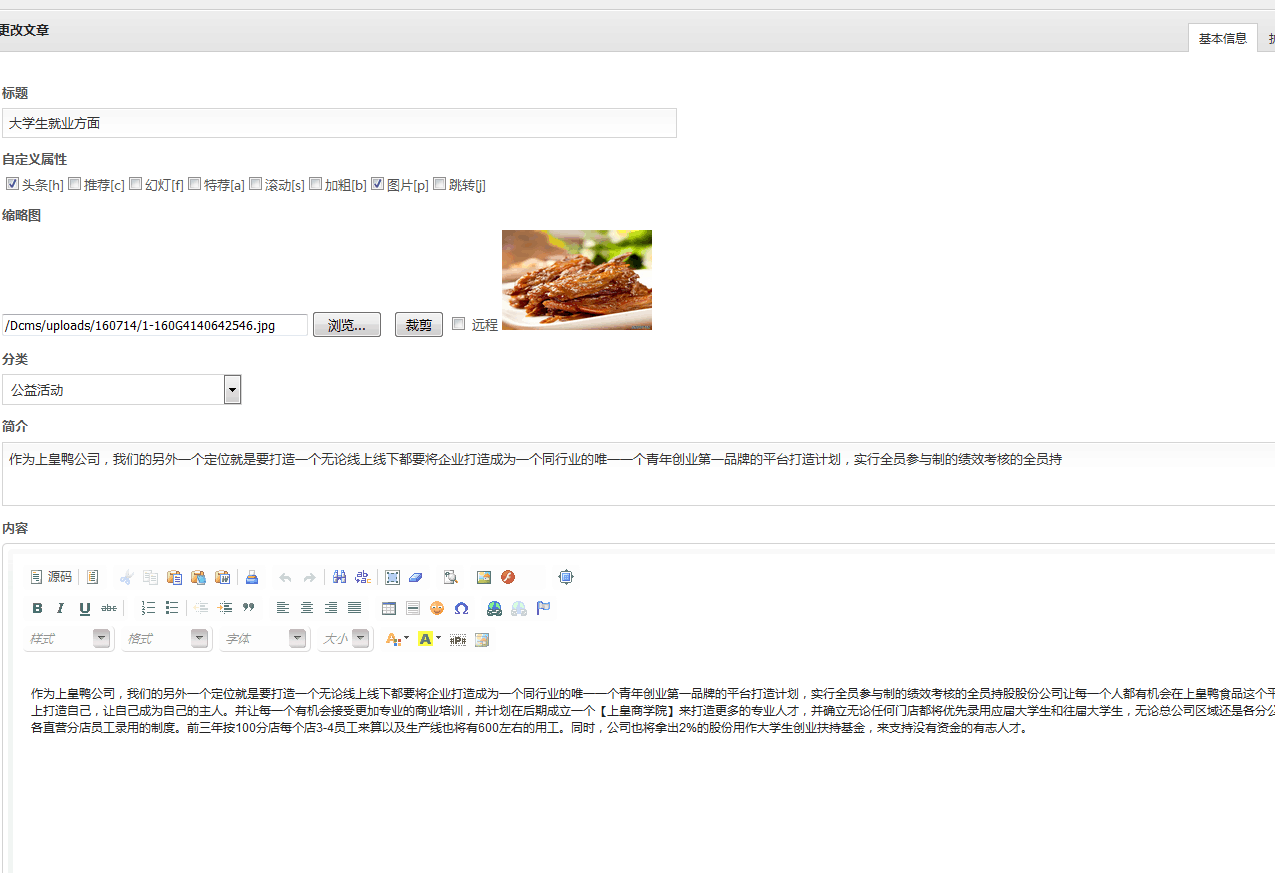Click the cut scissors icon
The height and width of the screenshot is (873, 1275).
126,577
